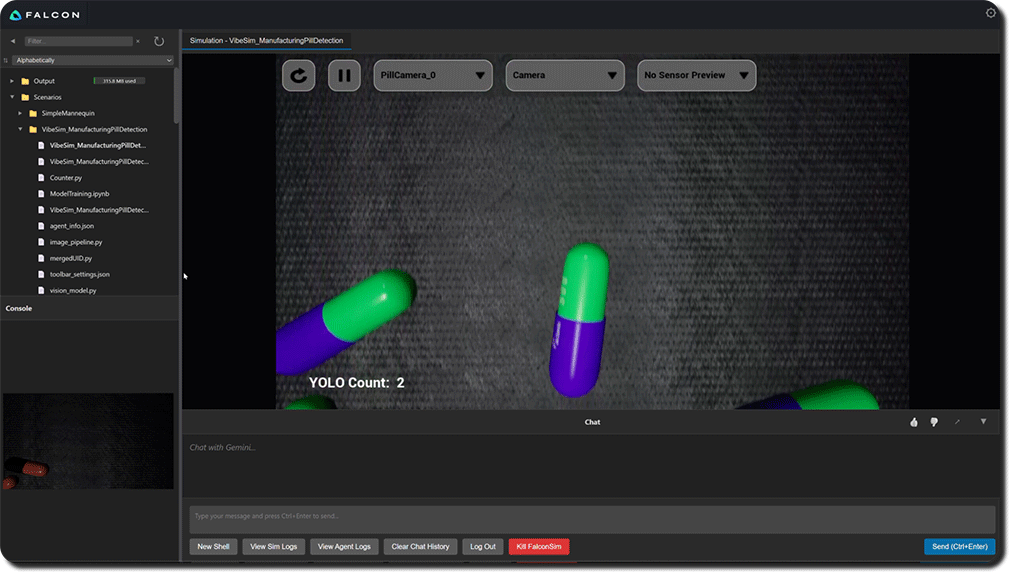Click the 315.8 MB used storage bar
1010x573 pixels.
point(119,81)
